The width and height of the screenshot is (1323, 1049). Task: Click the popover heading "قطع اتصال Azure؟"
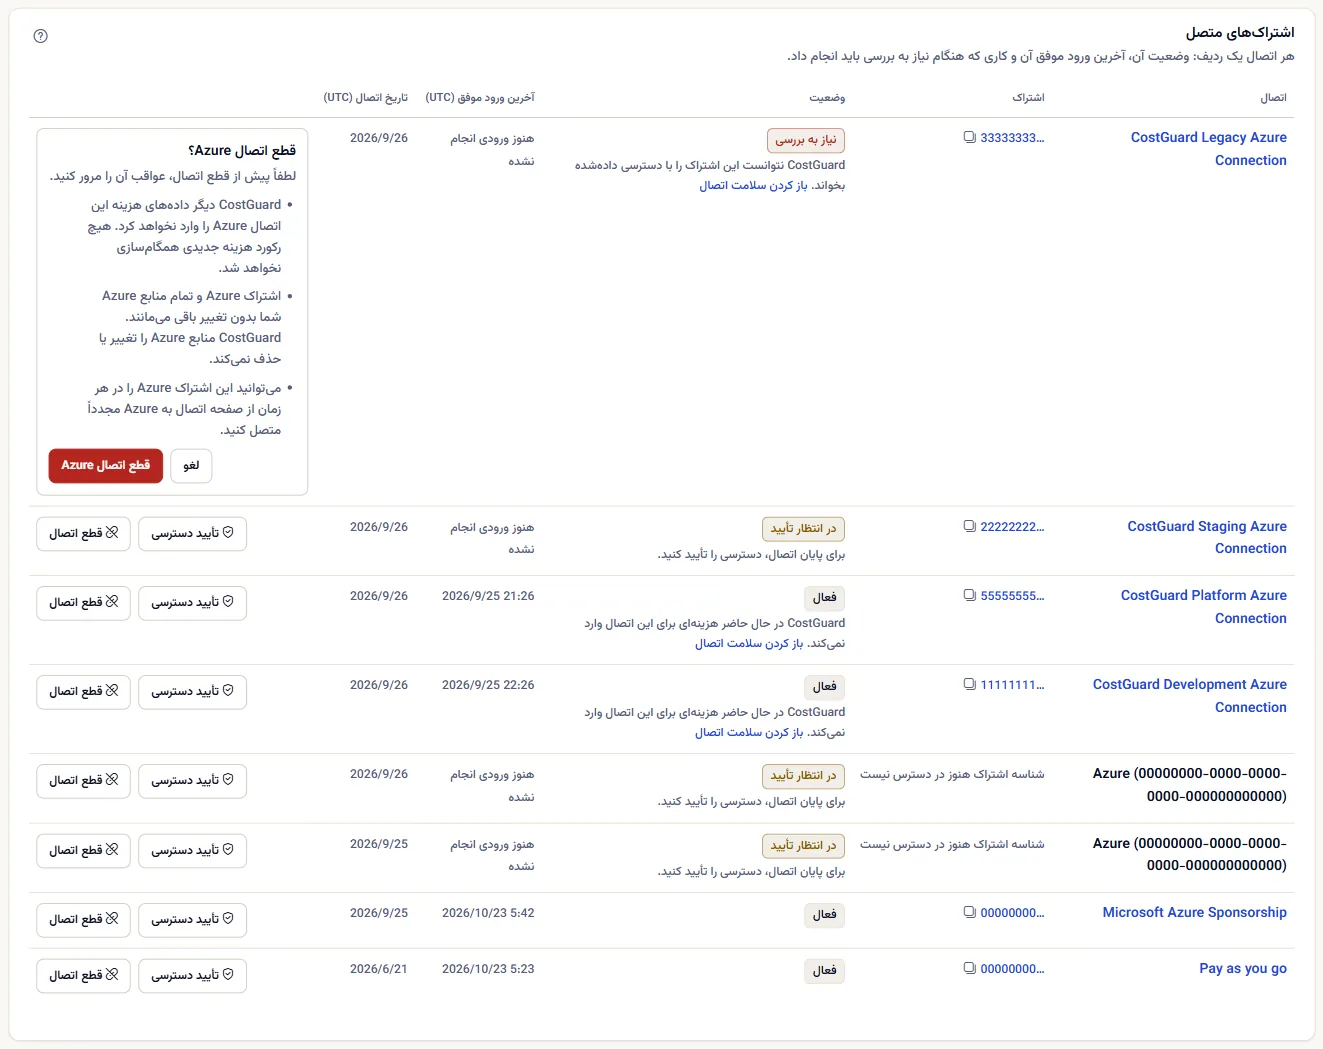242,150
